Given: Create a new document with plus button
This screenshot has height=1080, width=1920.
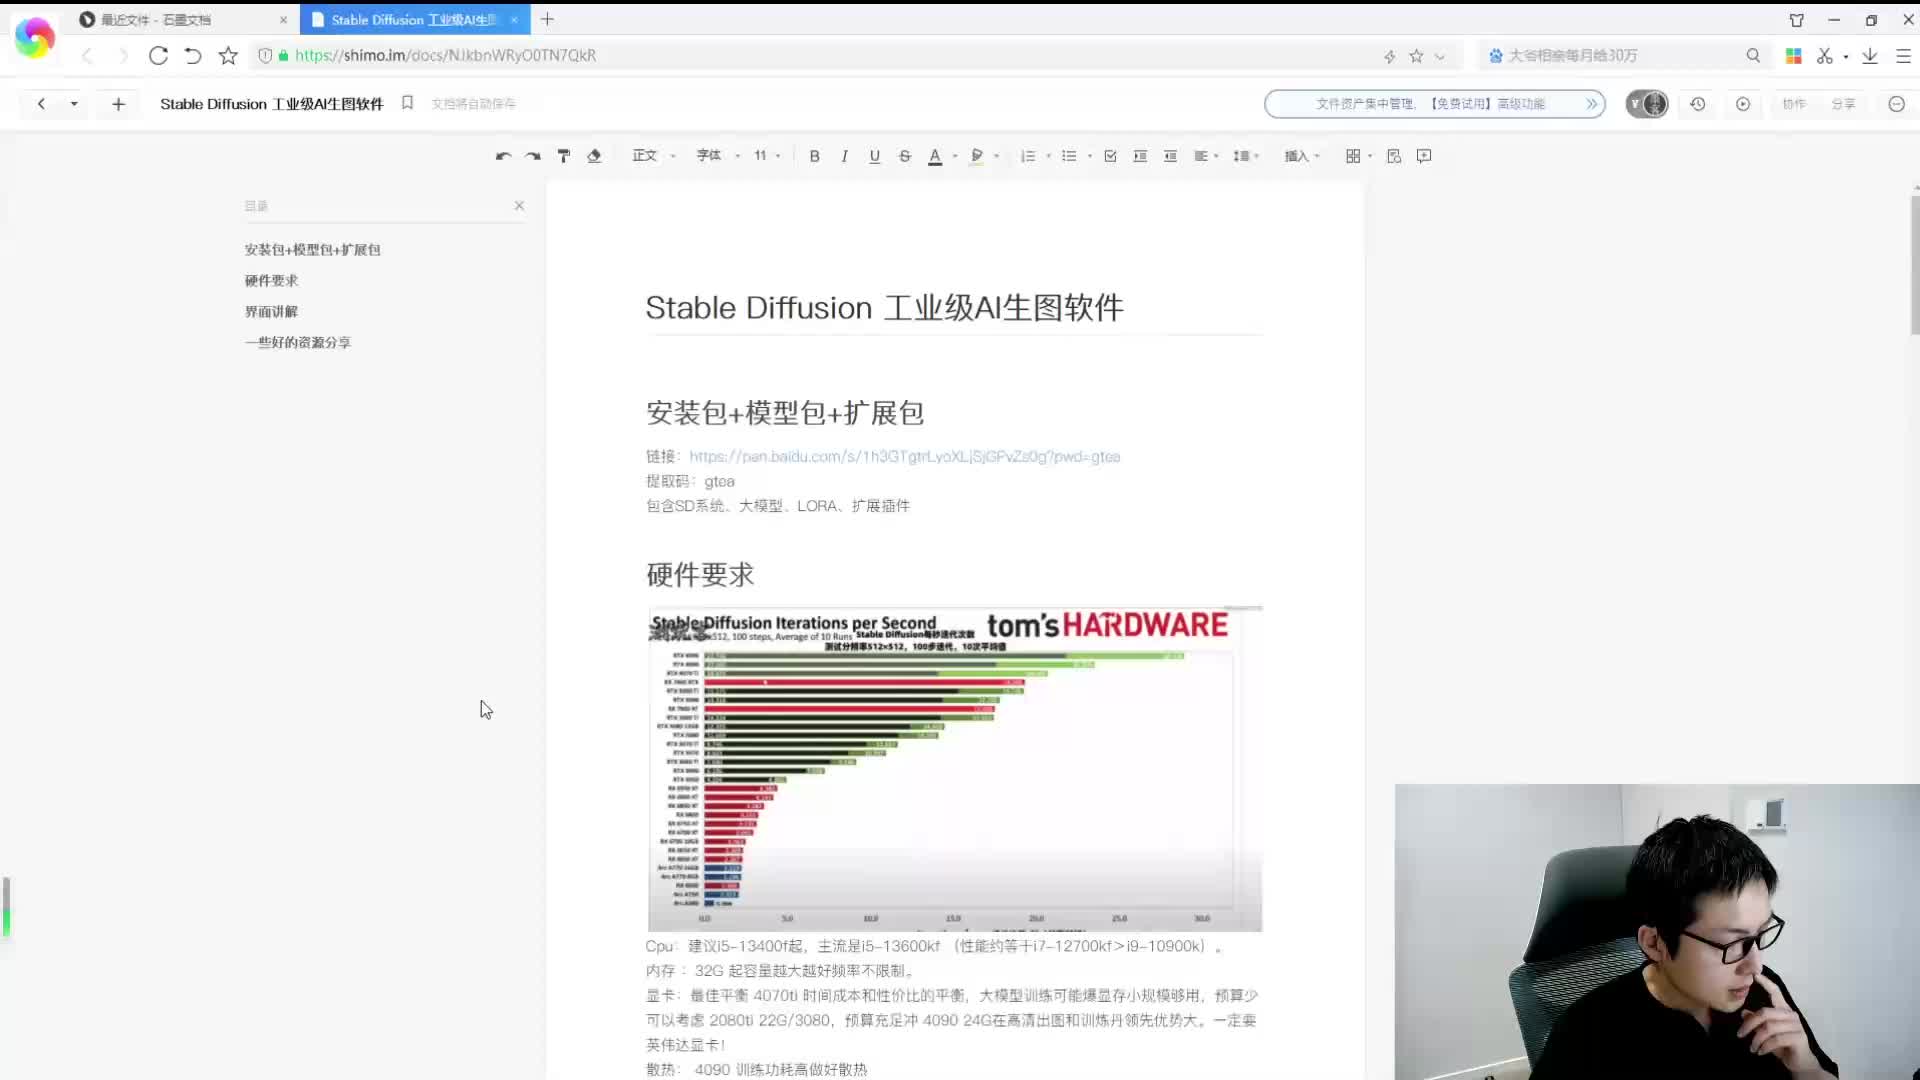Looking at the screenshot, I should pyautogui.click(x=118, y=104).
